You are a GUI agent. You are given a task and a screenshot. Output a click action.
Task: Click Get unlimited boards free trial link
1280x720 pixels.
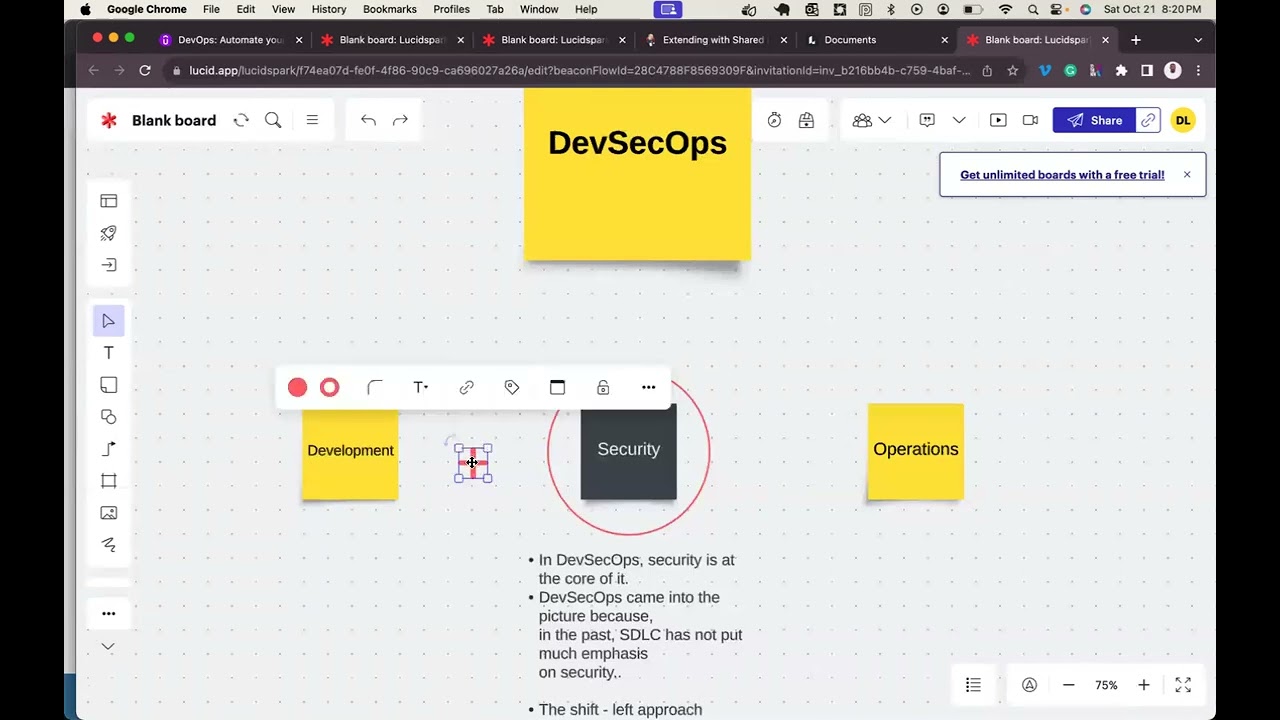[1062, 175]
